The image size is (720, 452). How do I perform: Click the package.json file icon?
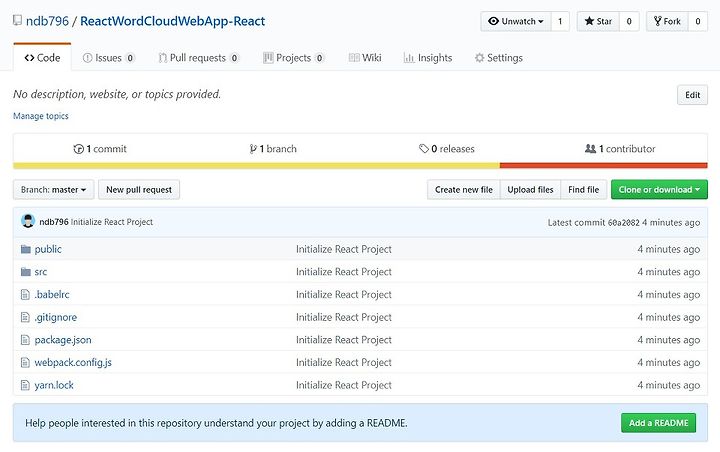pyautogui.click(x=25, y=340)
